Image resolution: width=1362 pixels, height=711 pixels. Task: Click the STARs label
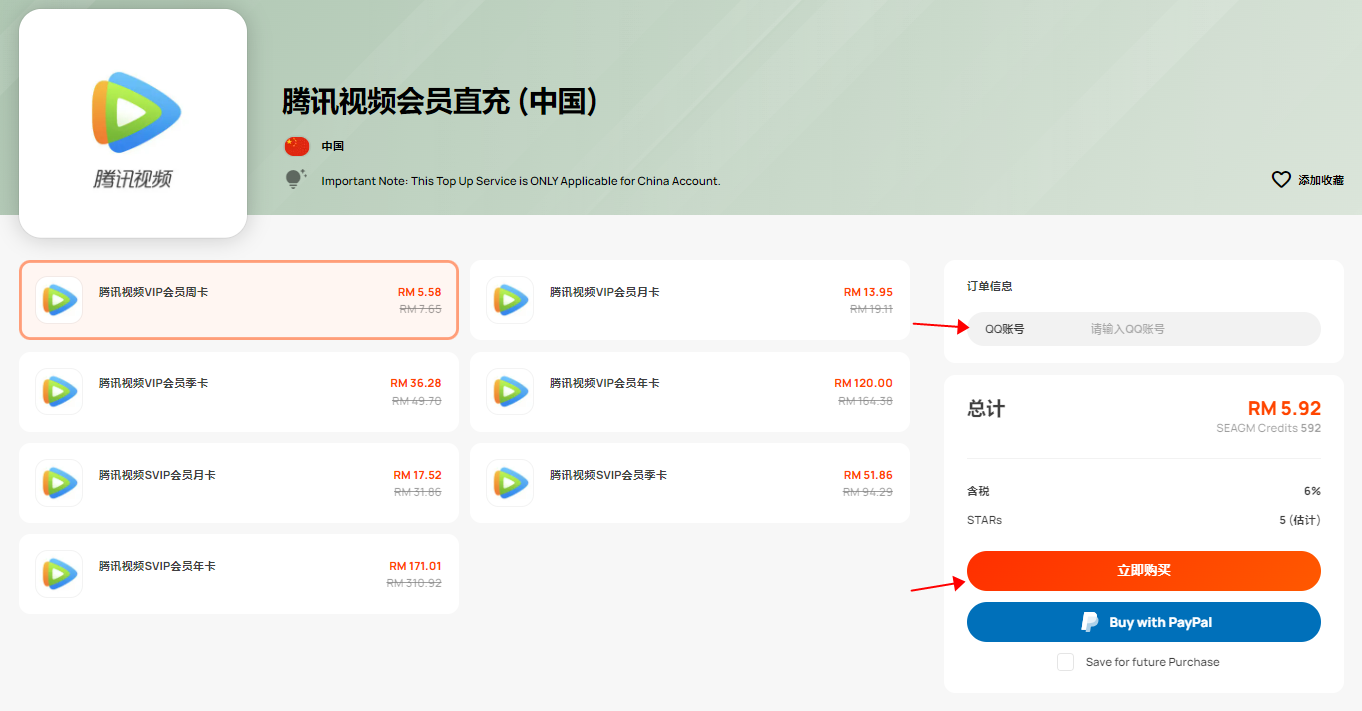[984, 520]
